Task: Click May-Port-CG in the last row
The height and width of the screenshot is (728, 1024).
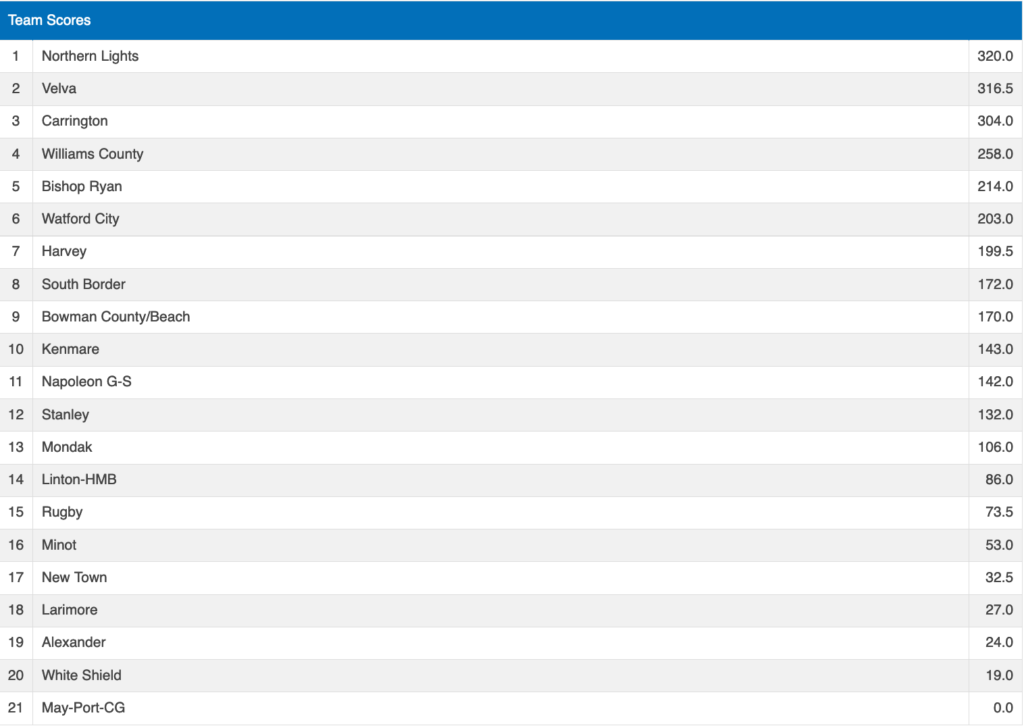Action: [x=84, y=708]
